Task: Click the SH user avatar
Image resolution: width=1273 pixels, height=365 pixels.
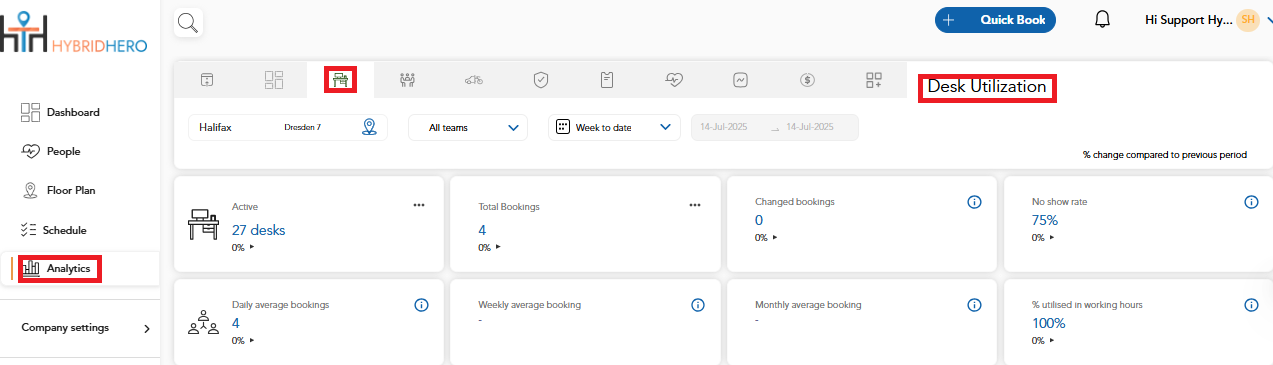Action: (1247, 20)
